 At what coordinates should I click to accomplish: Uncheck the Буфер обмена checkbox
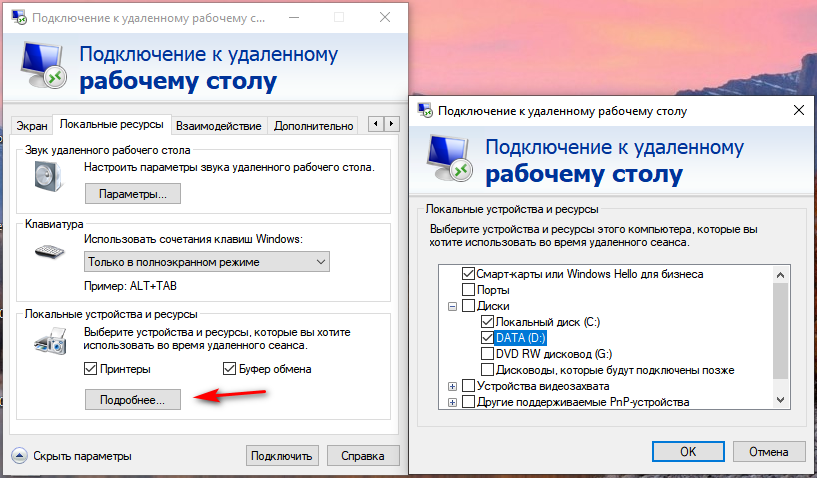coord(228,369)
